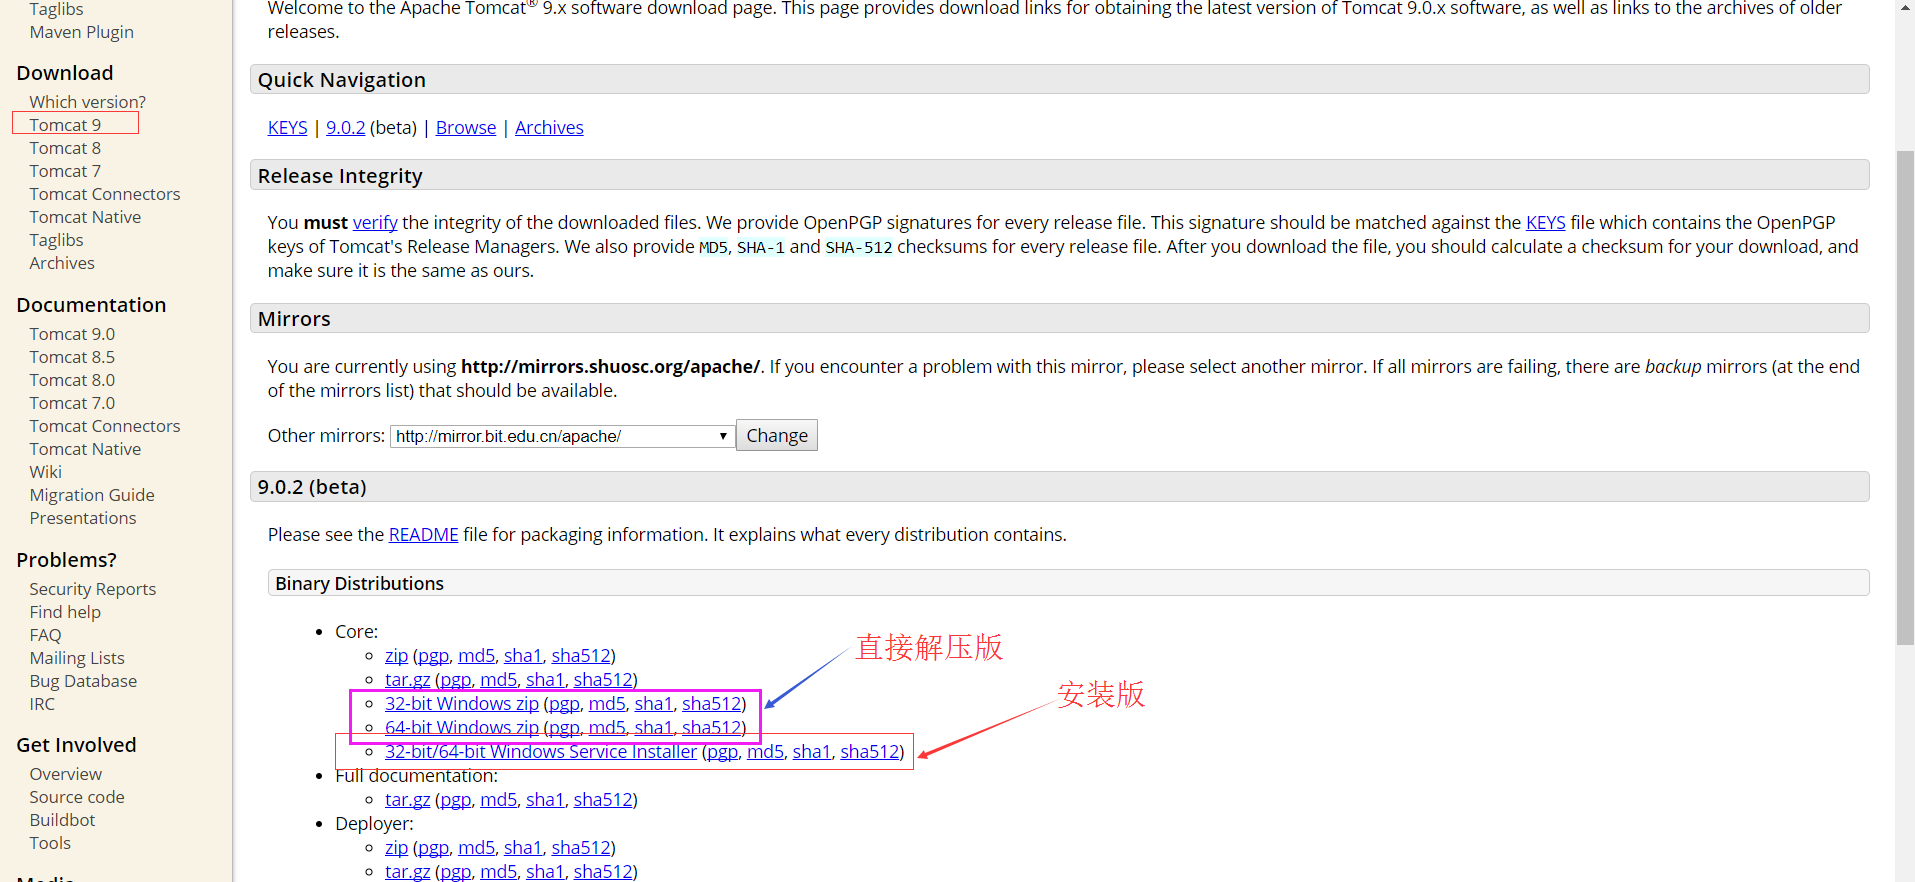The image size is (1915, 882).
Task: Open Tomcat Native under Documentation
Action: (x=85, y=449)
